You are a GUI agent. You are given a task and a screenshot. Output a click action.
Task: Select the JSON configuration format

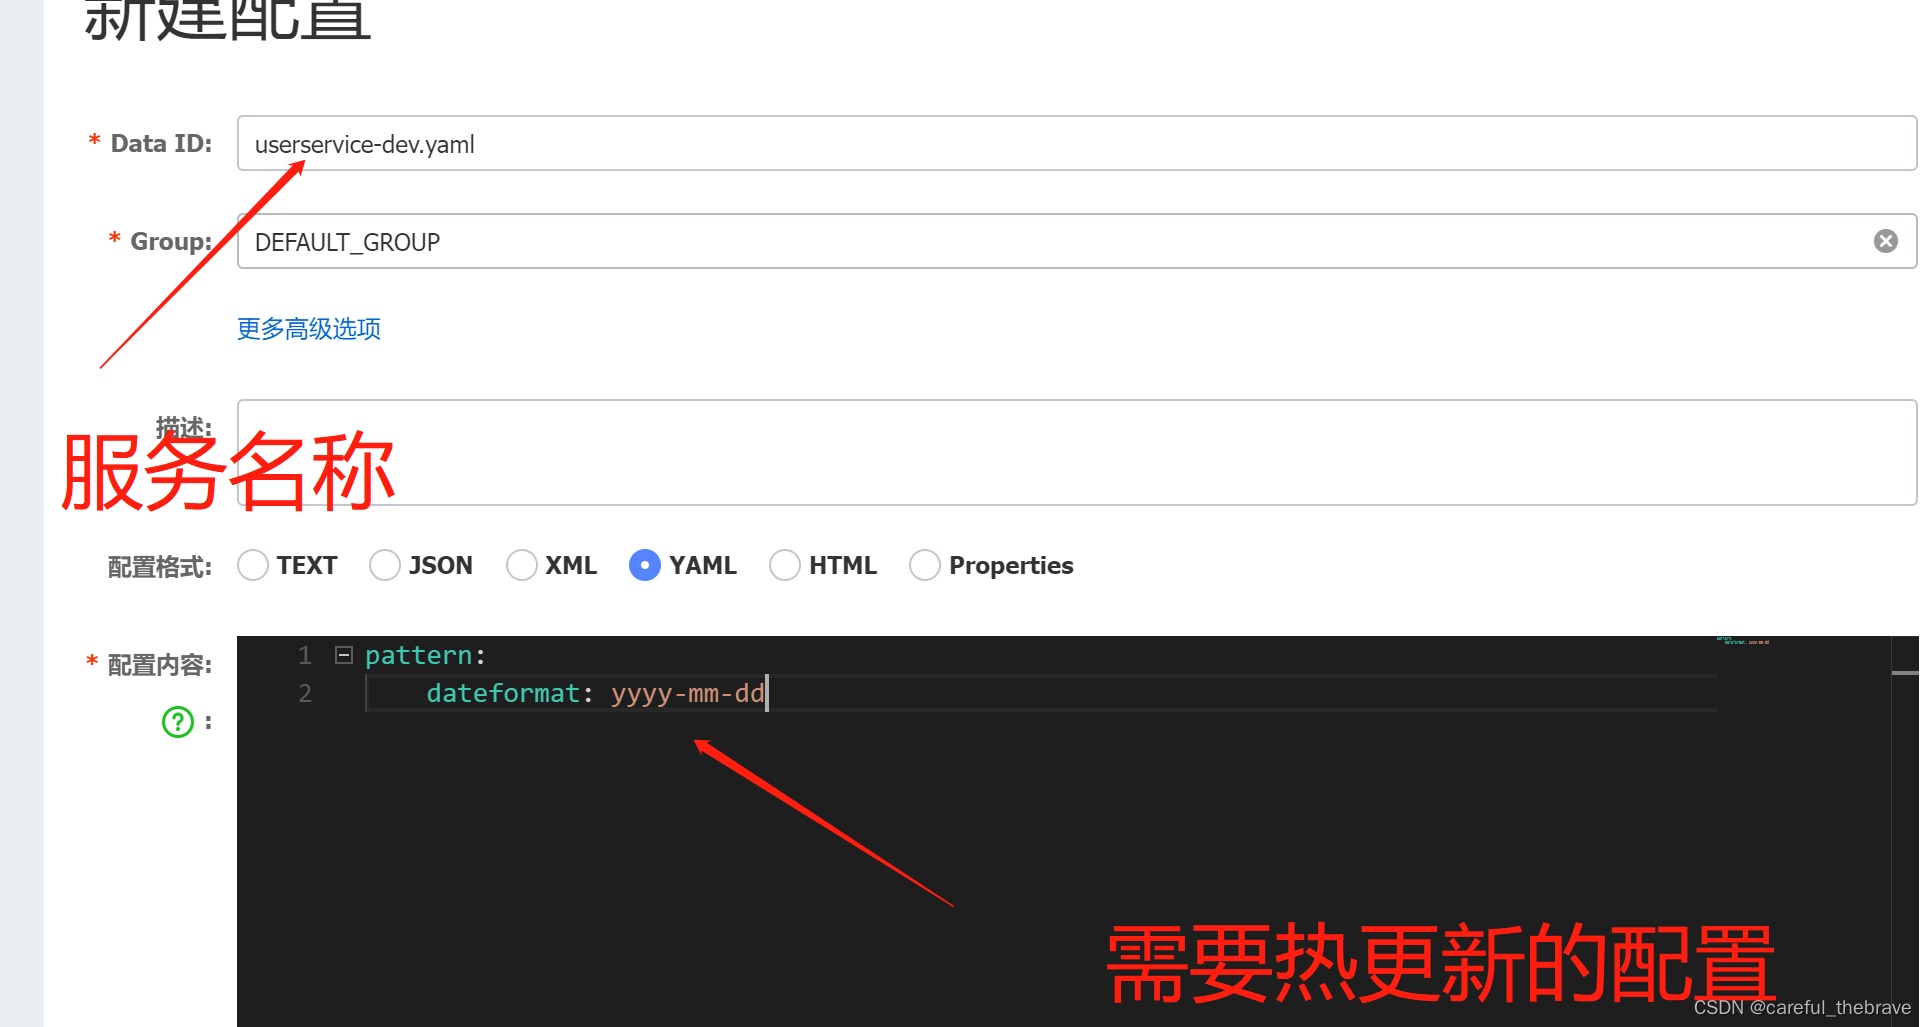click(x=384, y=565)
